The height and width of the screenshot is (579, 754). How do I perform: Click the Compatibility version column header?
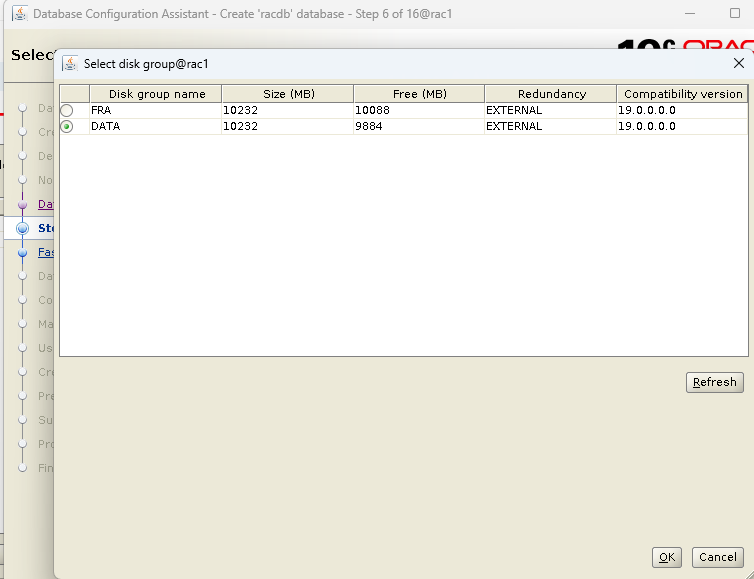(x=682, y=94)
